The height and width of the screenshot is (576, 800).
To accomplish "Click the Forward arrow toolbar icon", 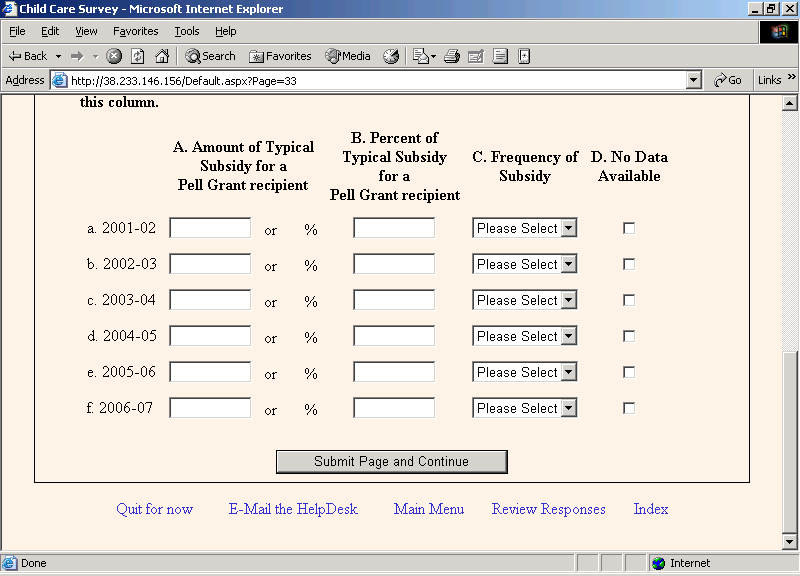I will click(x=77, y=56).
